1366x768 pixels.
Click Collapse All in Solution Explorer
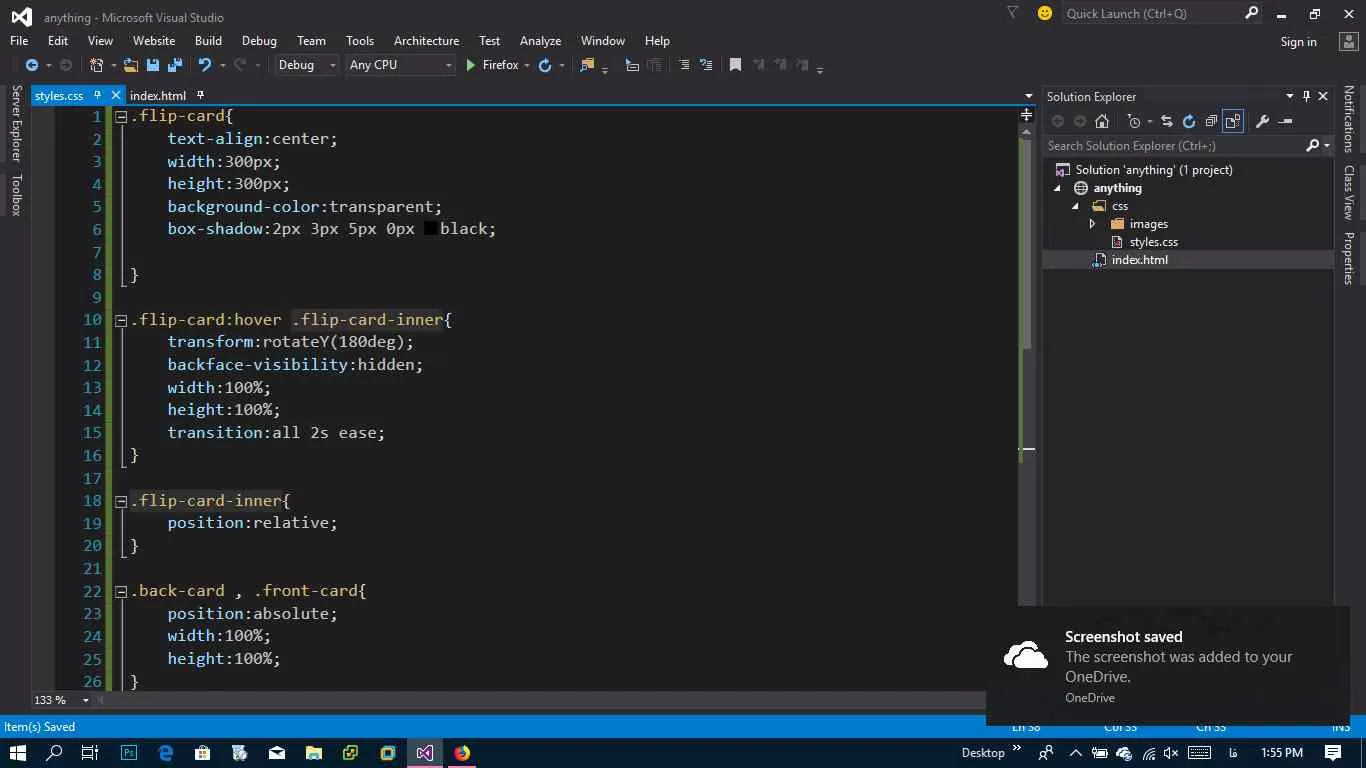(x=1211, y=121)
